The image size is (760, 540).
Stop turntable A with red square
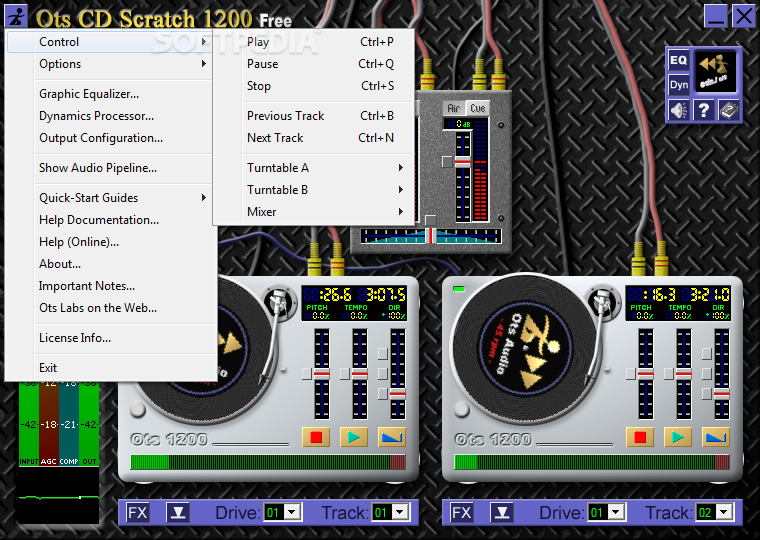coord(316,437)
